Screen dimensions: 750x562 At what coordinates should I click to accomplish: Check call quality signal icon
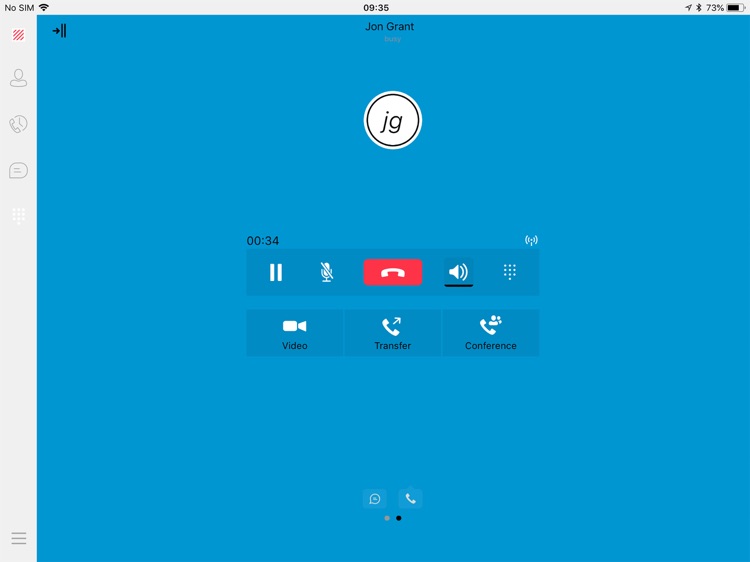[531, 240]
